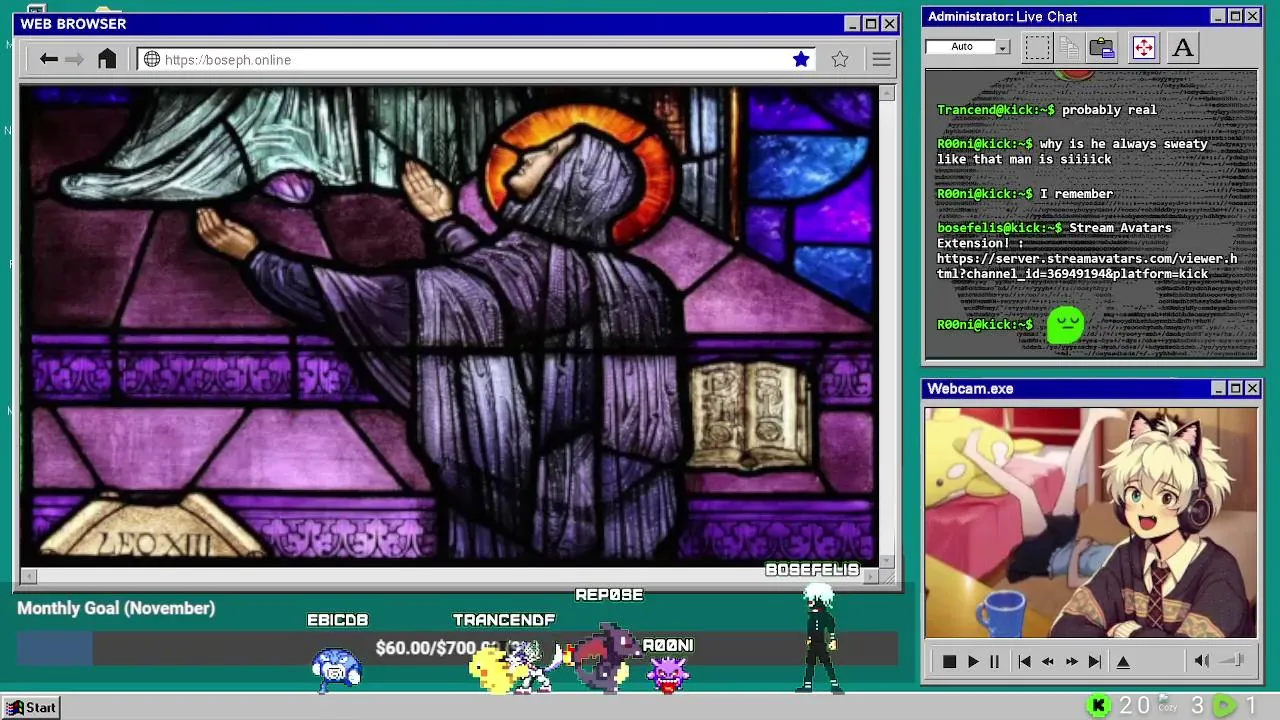Open the streamavatars viewer link in chat
This screenshot has height=720, width=1280.
(x=1087, y=266)
